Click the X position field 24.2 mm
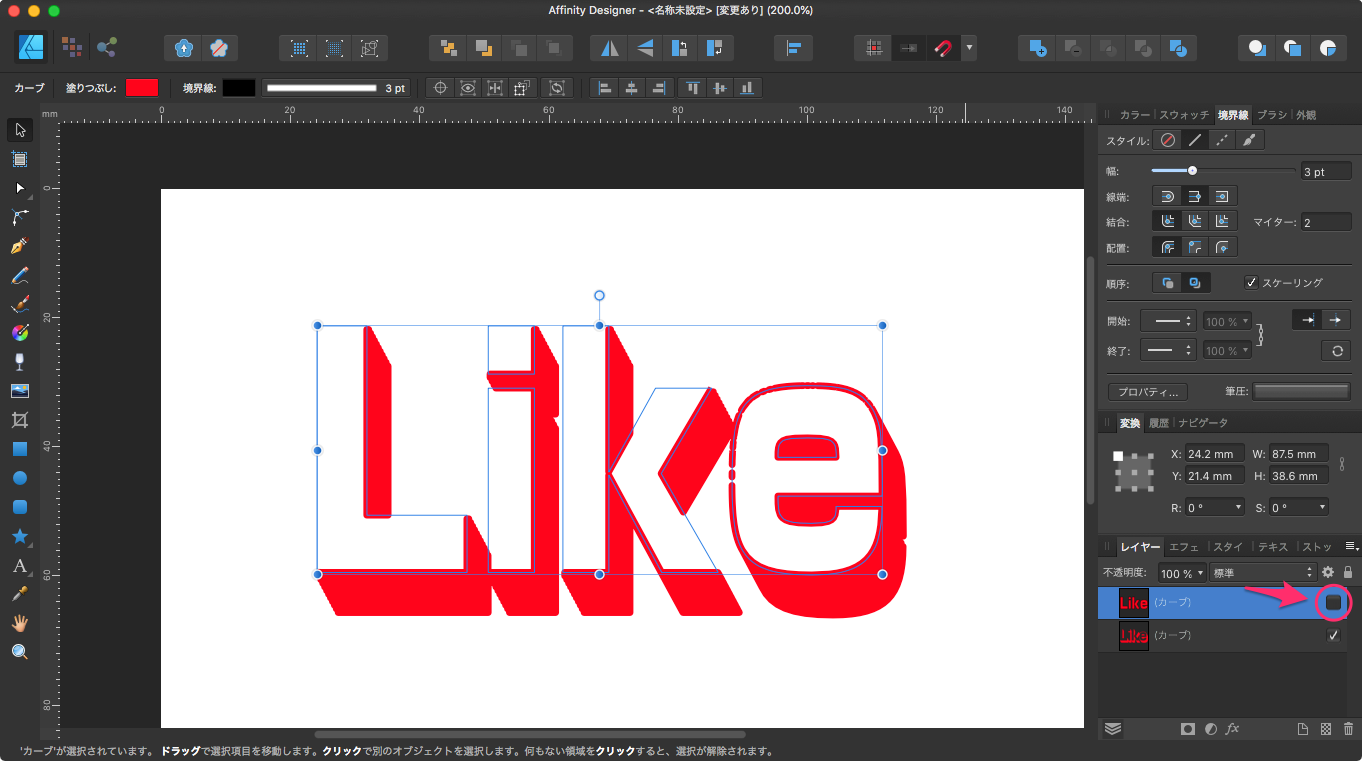Image resolution: width=1362 pixels, height=761 pixels. [x=1215, y=454]
